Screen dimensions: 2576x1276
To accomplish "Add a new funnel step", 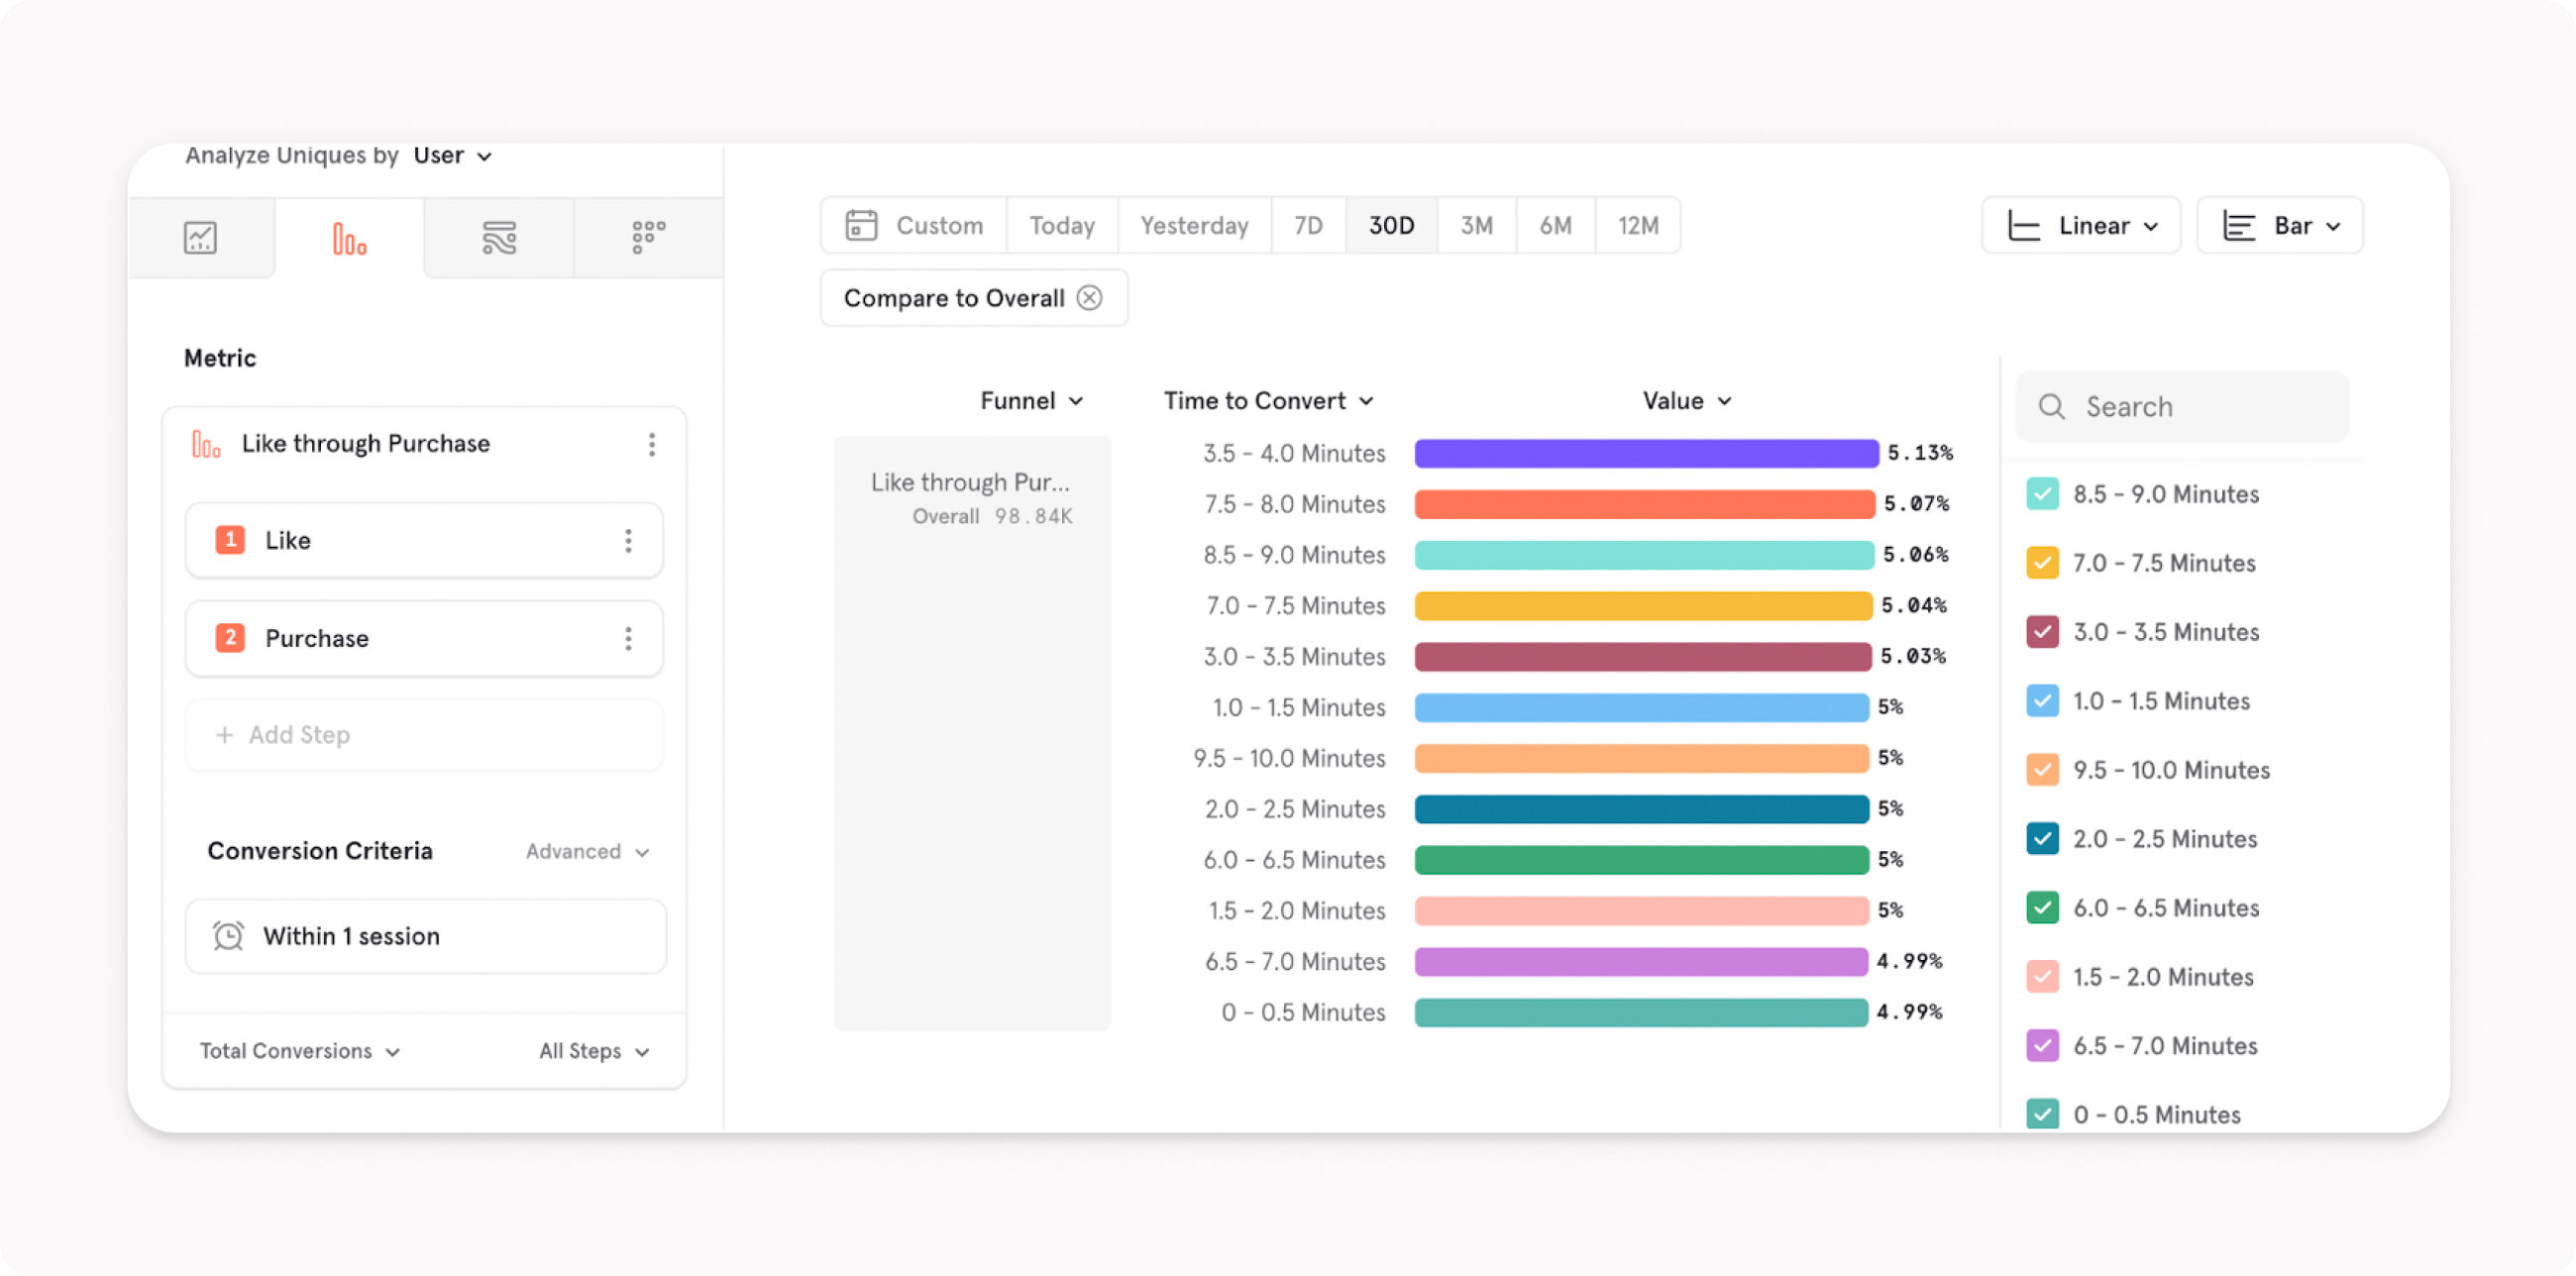I will [424, 736].
